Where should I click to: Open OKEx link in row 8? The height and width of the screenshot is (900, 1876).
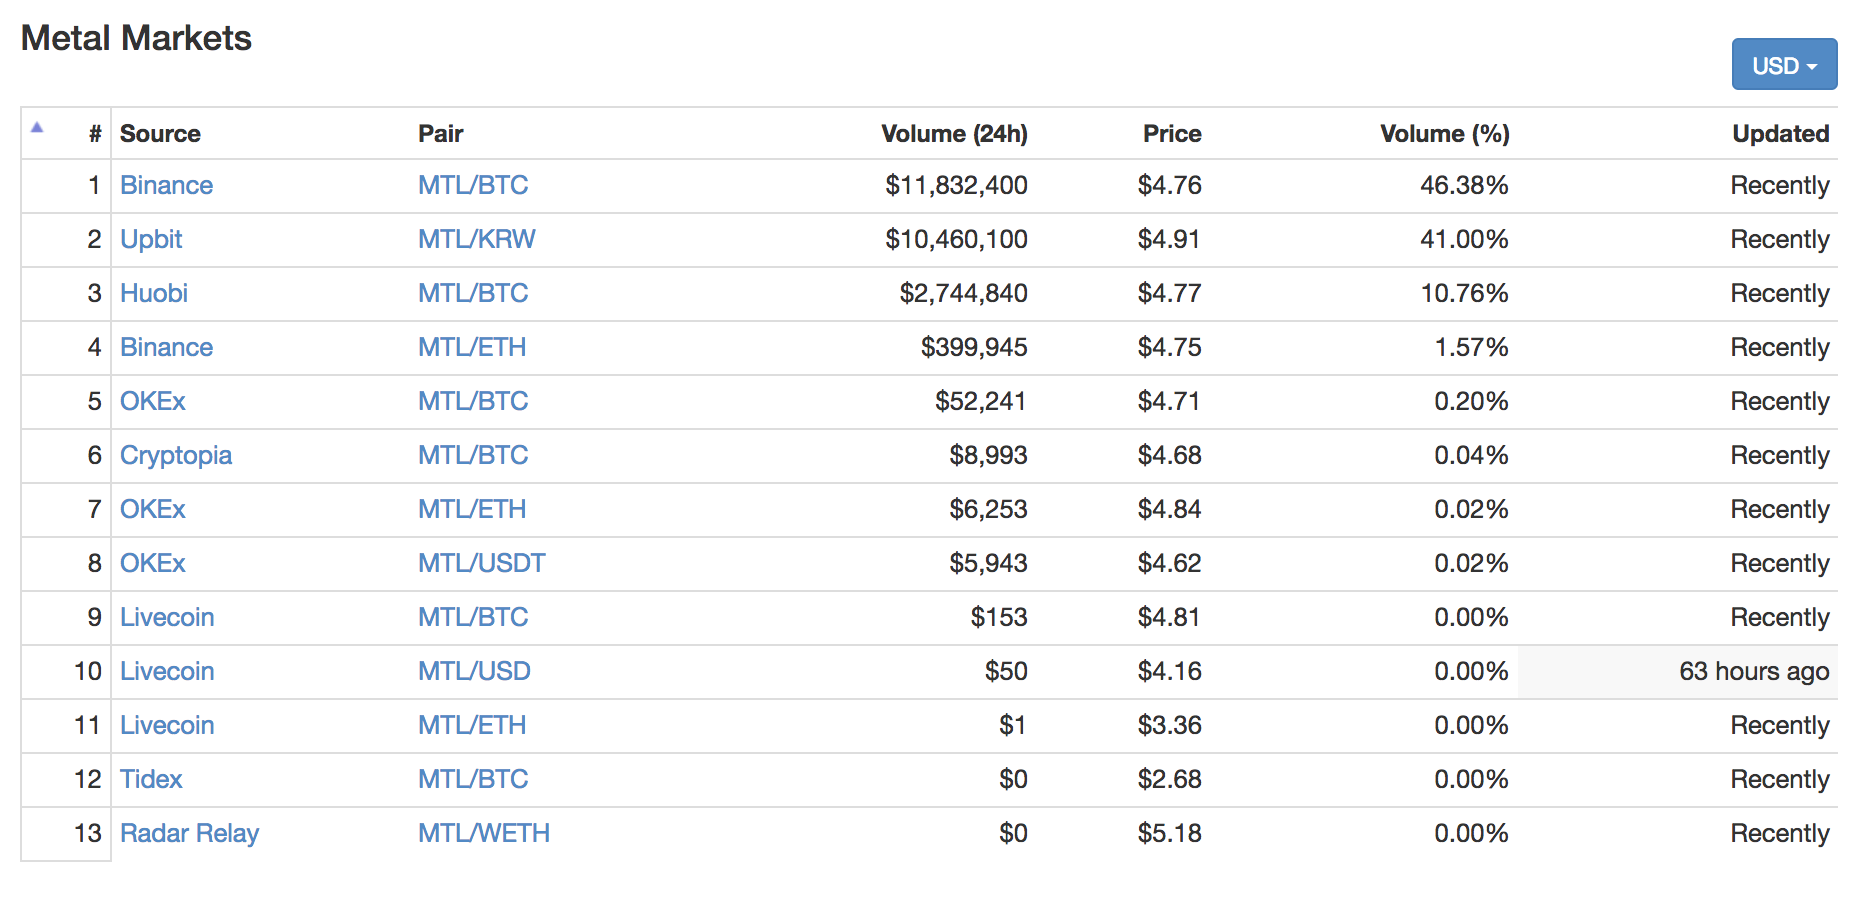pyautogui.click(x=153, y=563)
